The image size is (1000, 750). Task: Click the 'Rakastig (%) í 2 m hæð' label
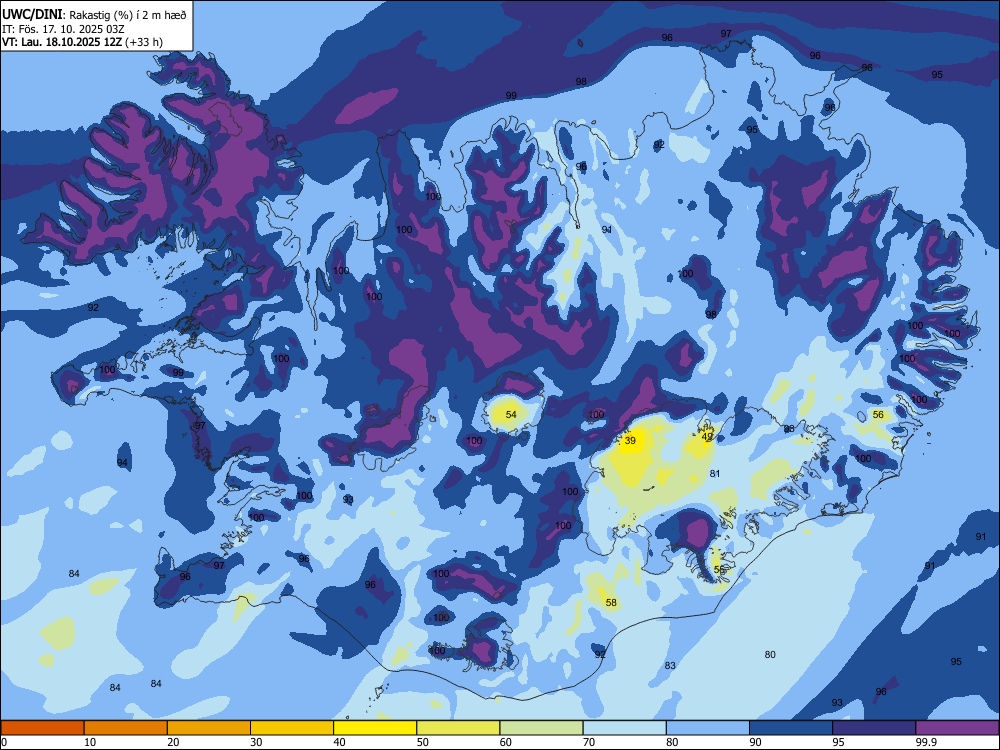pos(128,15)
